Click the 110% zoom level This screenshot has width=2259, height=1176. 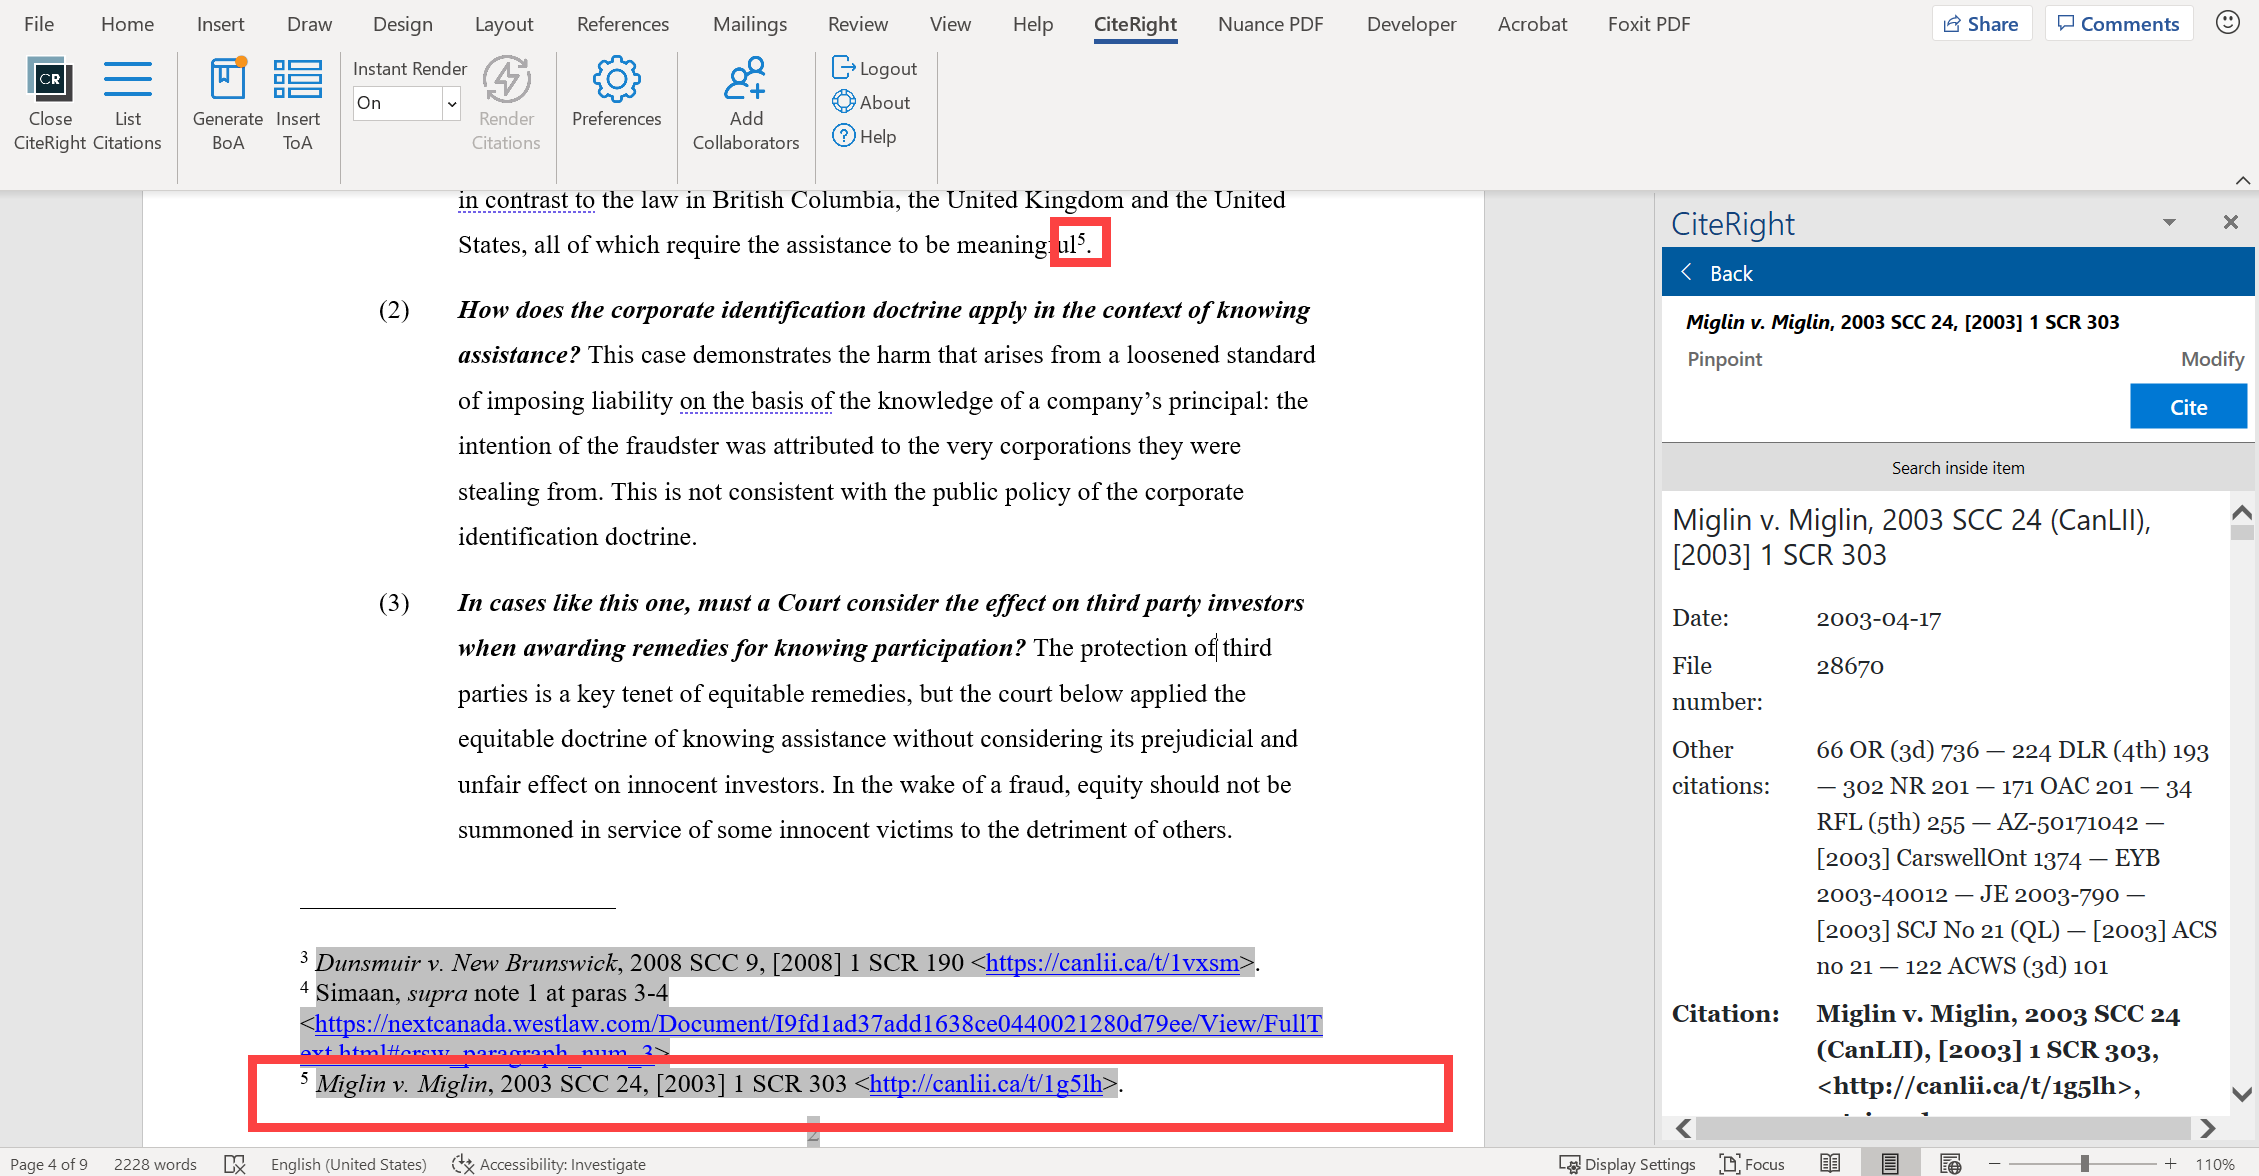2214,1164
